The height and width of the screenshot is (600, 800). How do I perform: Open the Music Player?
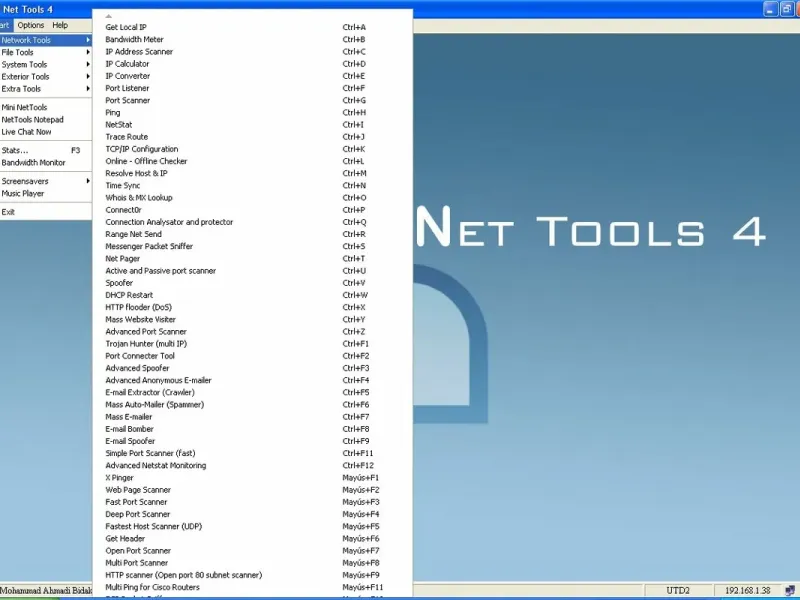[46, 193]
